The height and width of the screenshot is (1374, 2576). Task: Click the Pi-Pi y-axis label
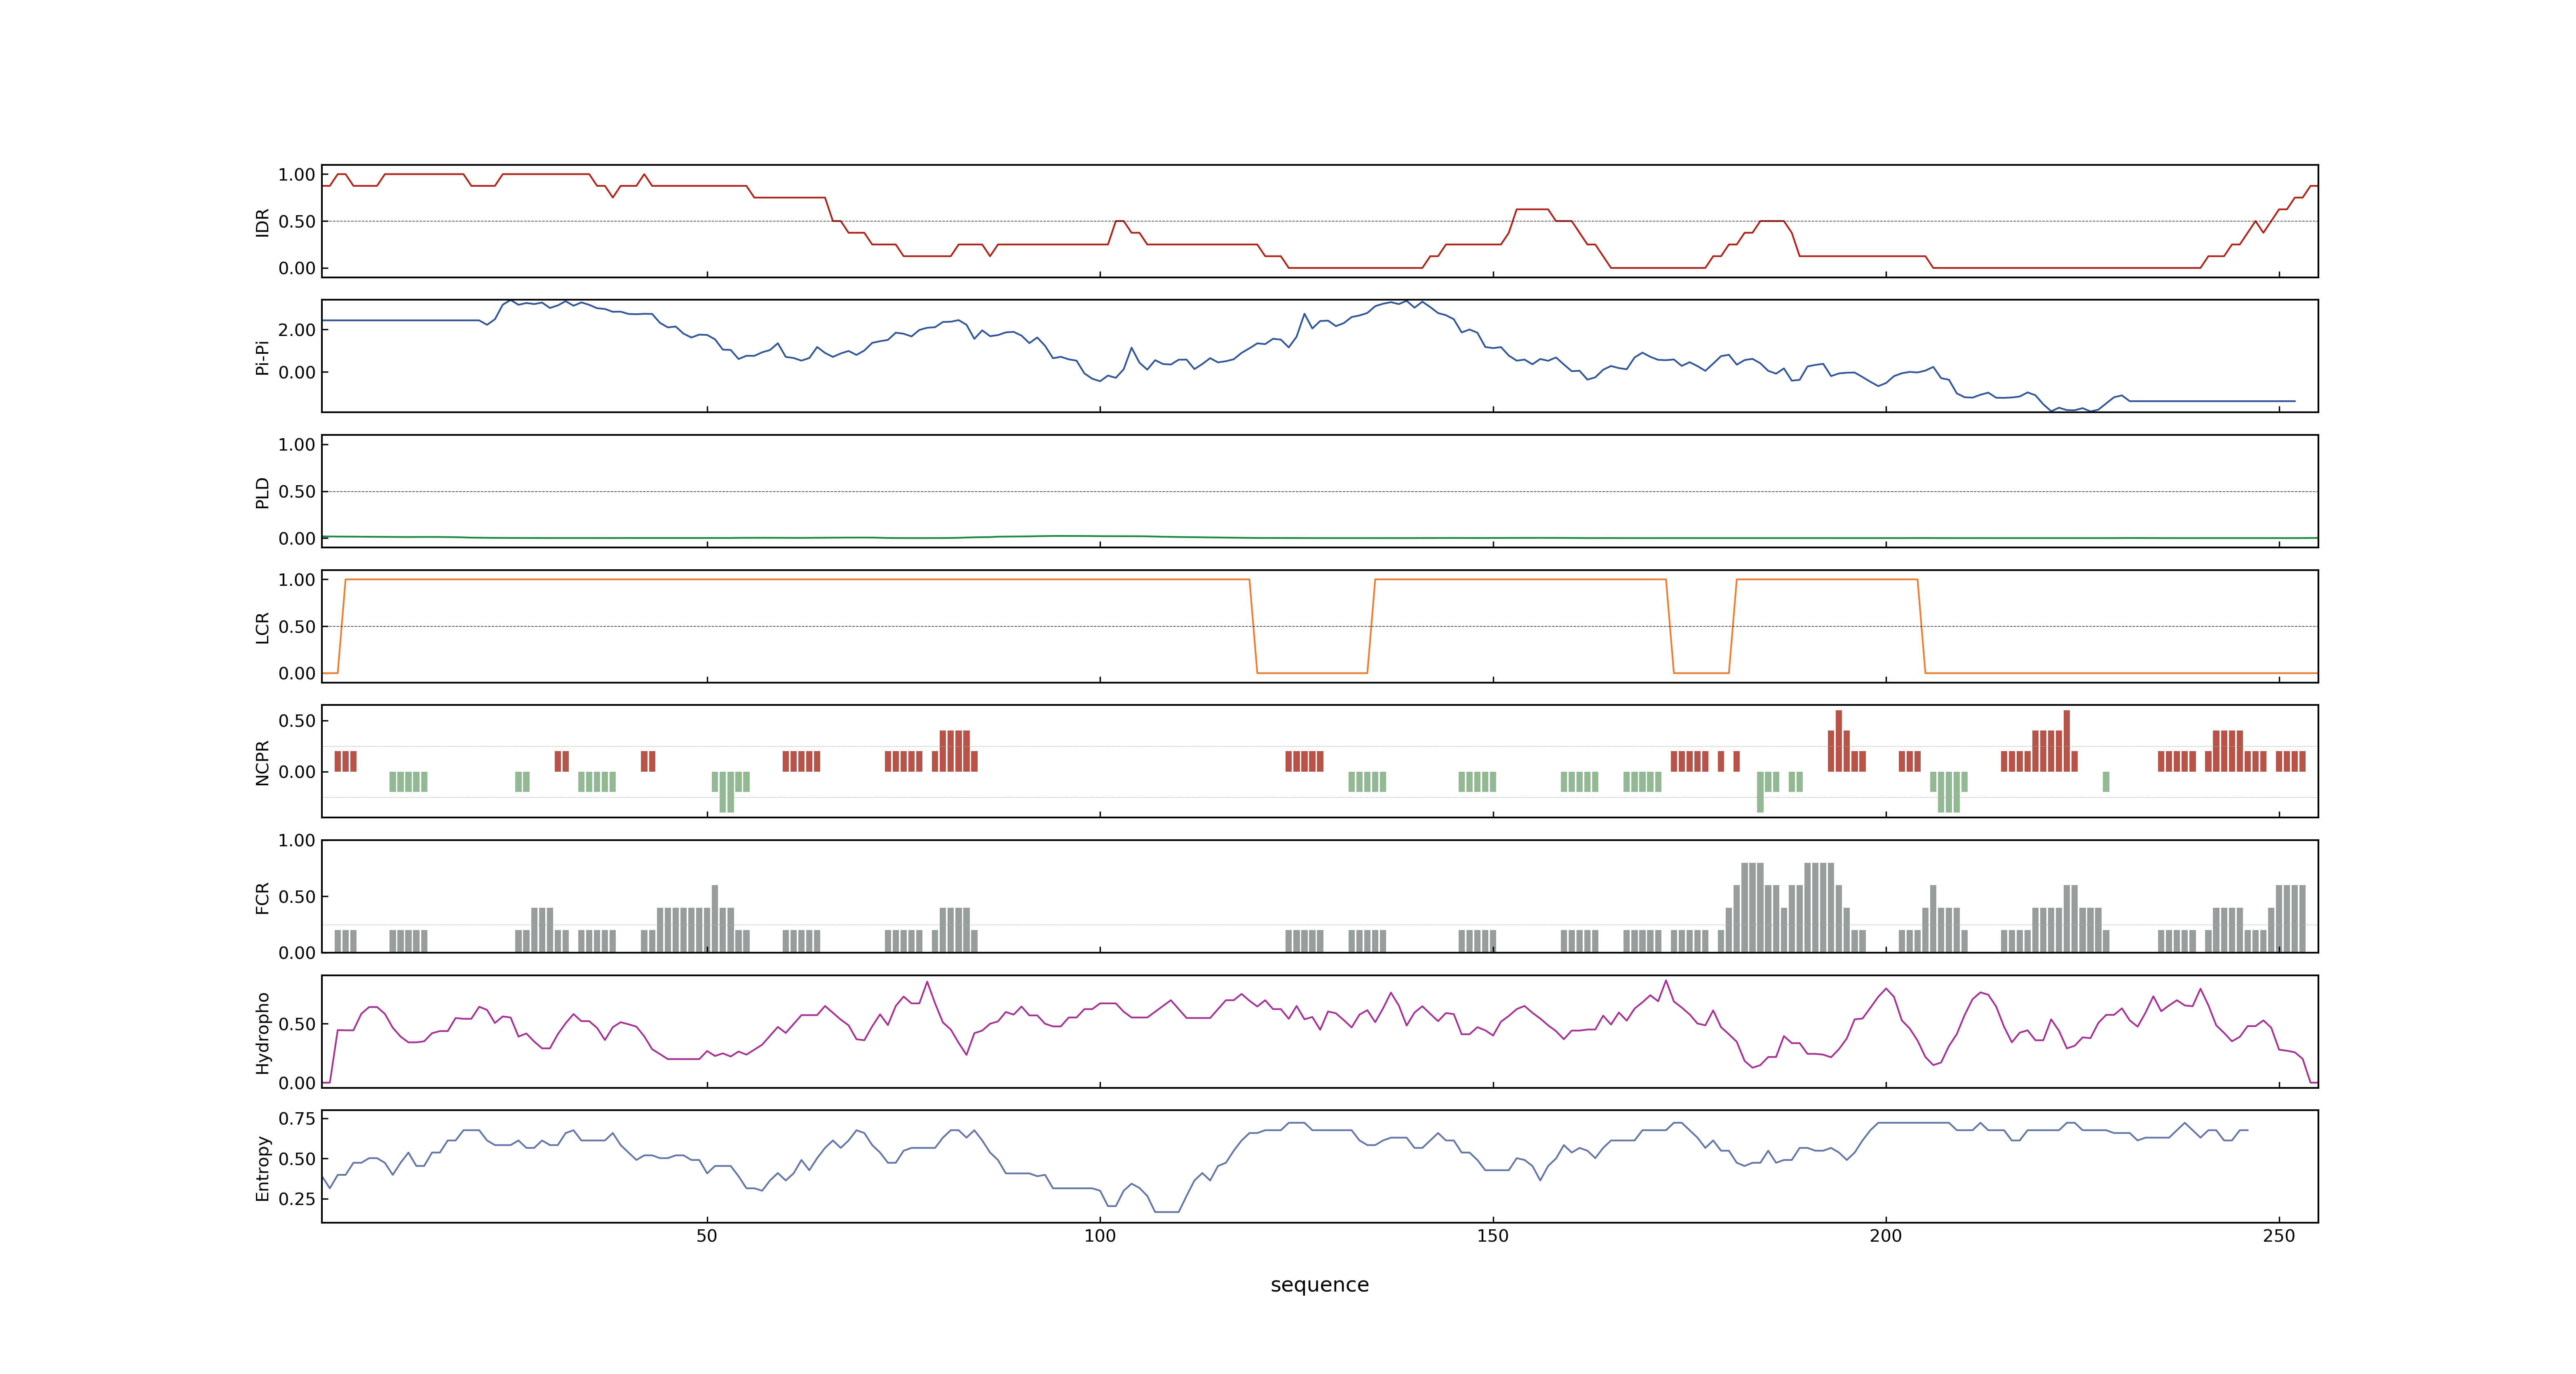point(262,357)
